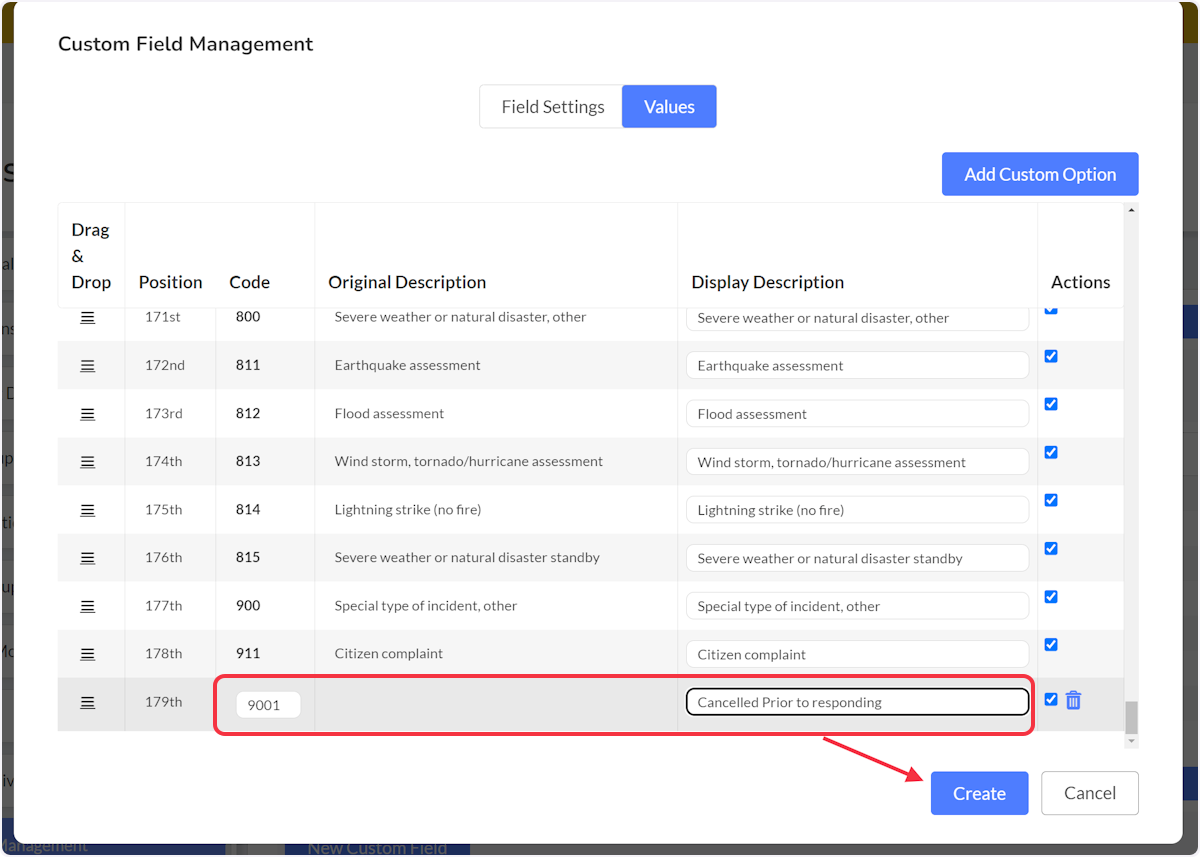Click the Actions column header
This screenshot has height=857, width=1200.
pyautogui.click(x=1080, y=282)
